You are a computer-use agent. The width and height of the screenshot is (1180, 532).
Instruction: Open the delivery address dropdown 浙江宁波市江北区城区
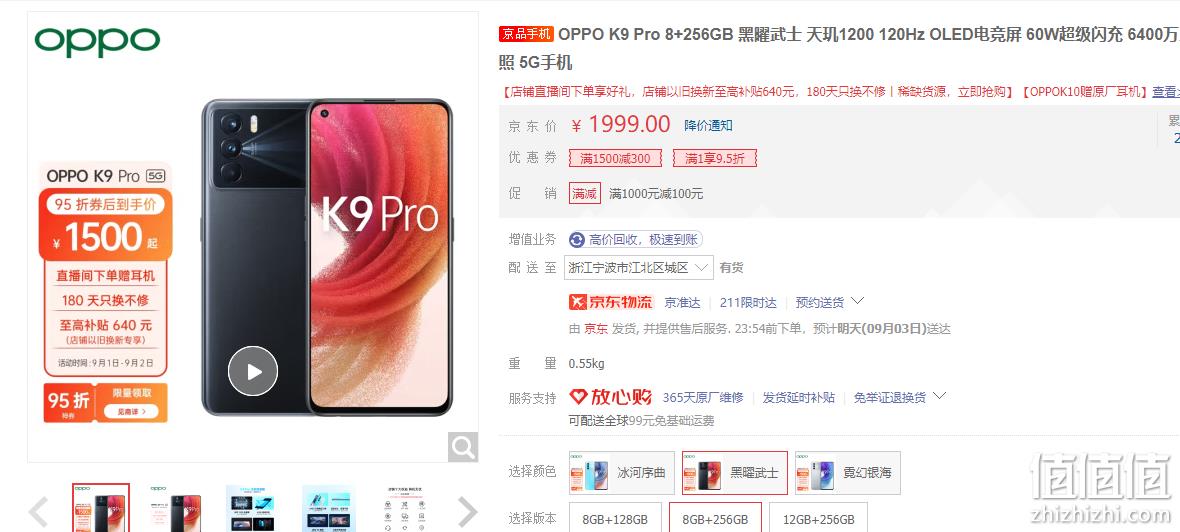638,267
